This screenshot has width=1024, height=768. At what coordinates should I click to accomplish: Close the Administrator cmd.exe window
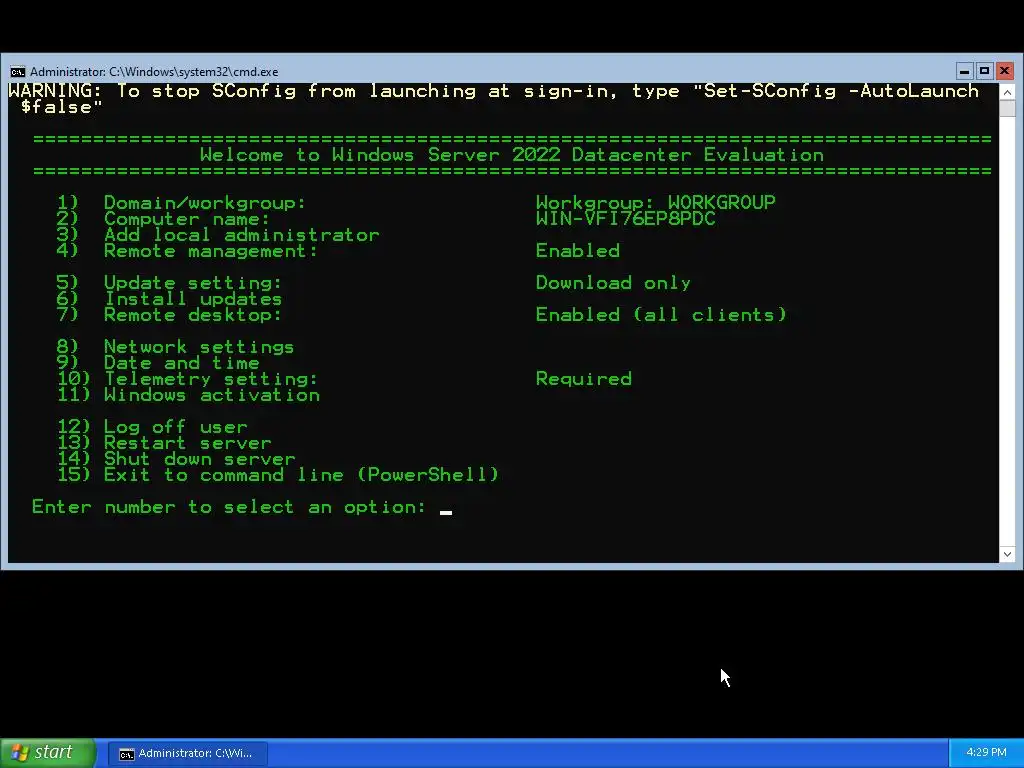pos(1004,71)
